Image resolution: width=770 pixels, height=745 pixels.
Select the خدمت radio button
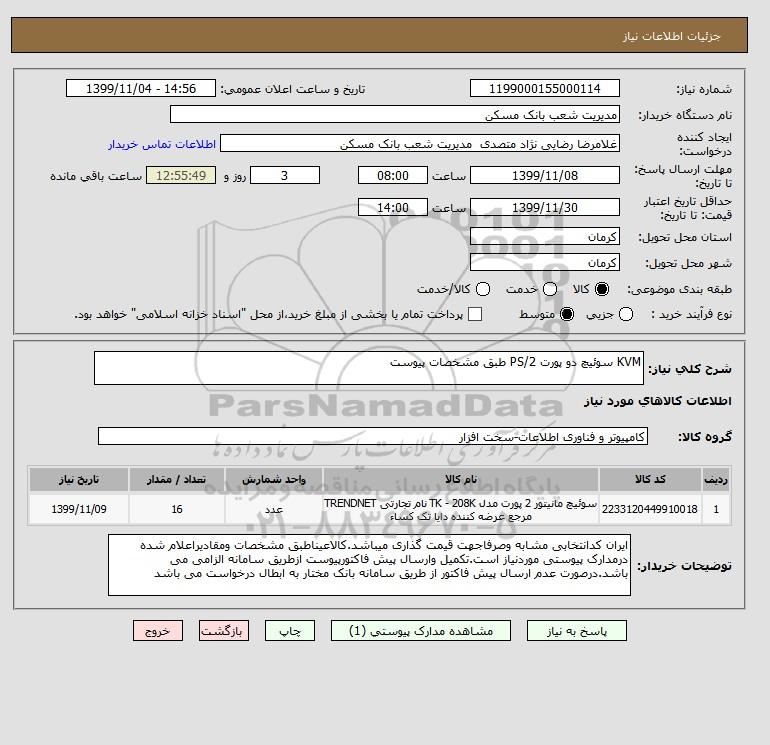pos(550,289)
